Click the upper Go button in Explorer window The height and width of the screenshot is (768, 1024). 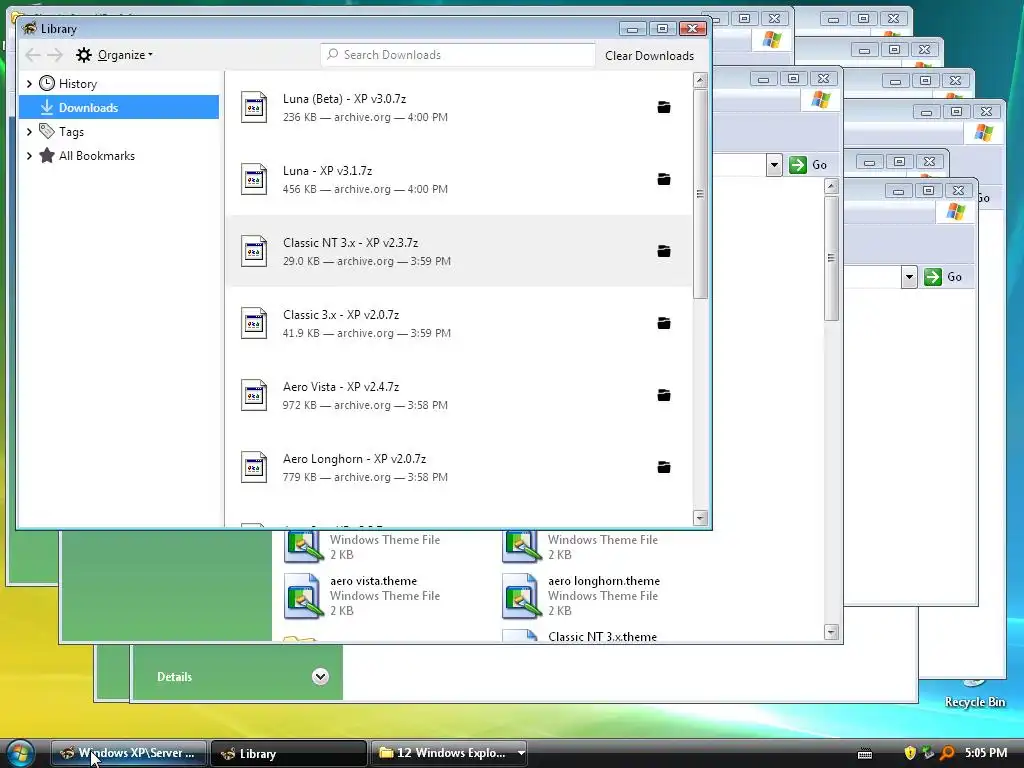(x=808, y=165)
